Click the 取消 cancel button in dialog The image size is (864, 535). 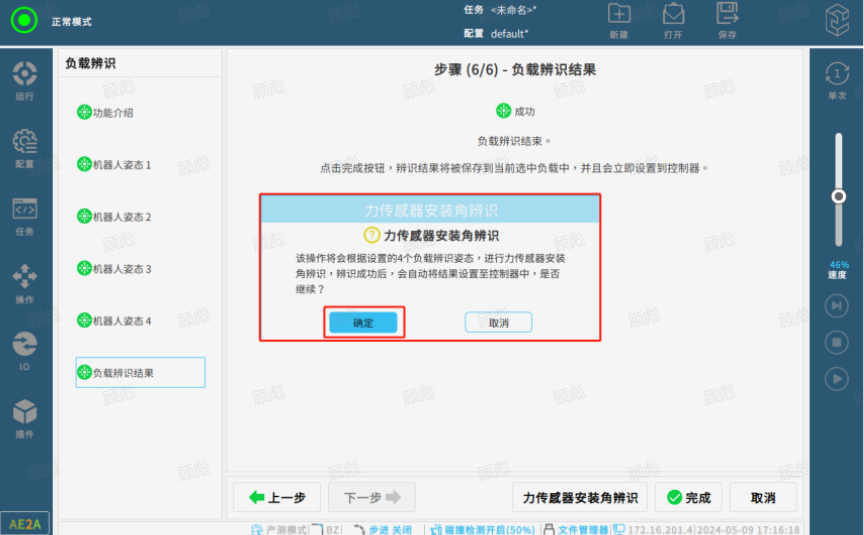(498, 323)
